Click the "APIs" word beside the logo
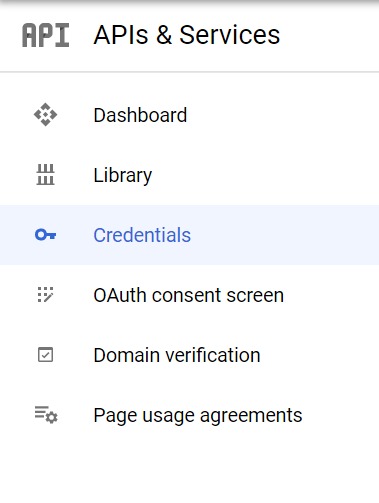 point(121,35)
